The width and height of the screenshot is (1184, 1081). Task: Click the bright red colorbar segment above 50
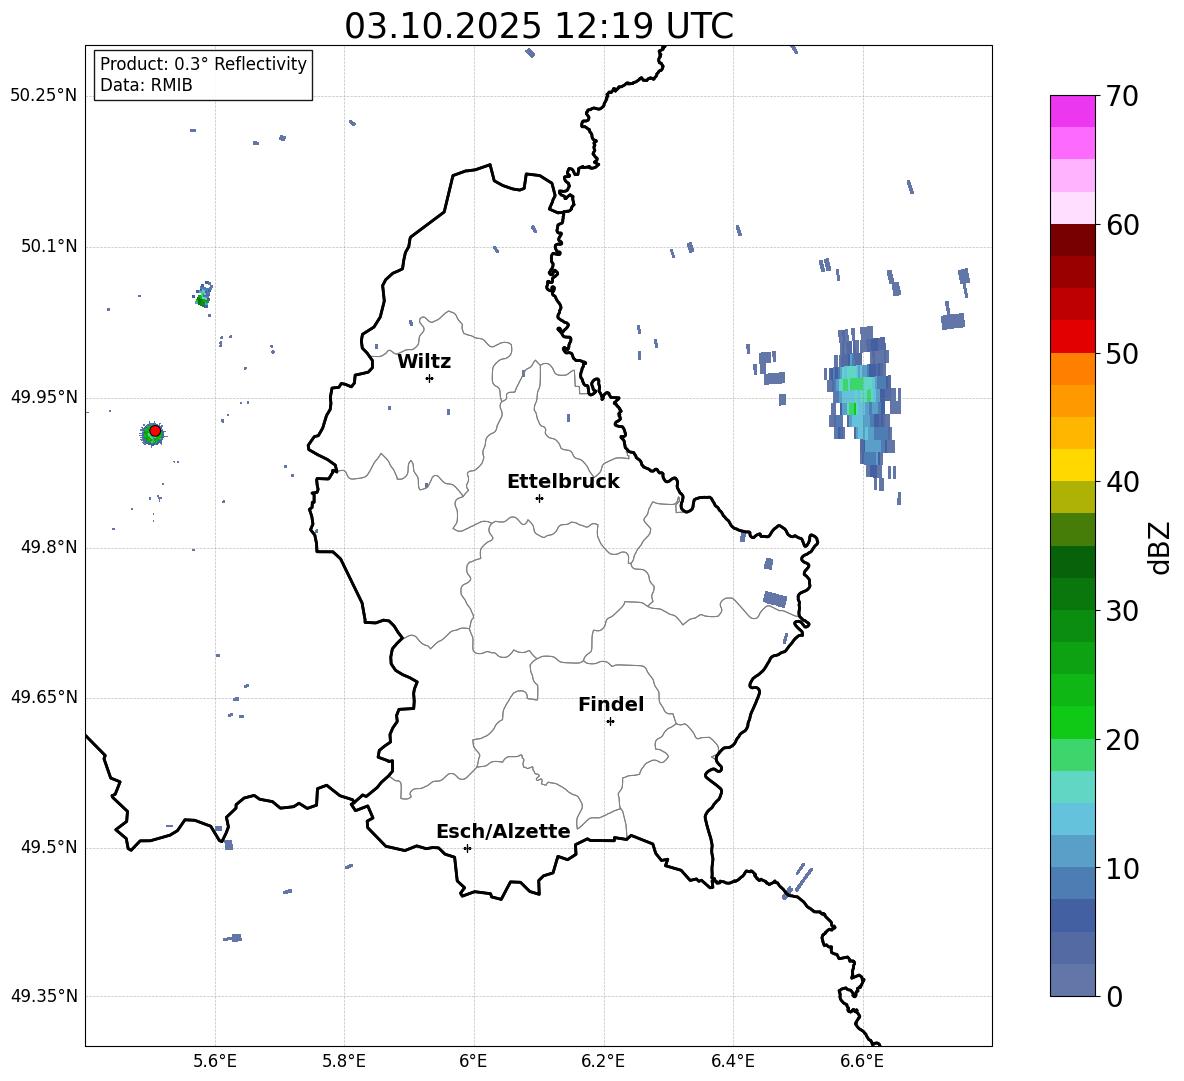click(x=1072, y=337)
